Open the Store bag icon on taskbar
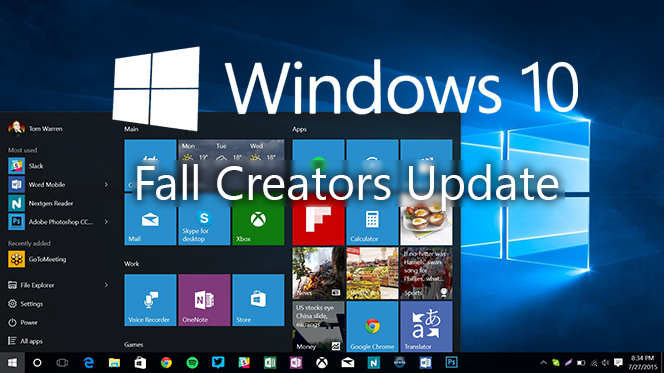Viewport: 664px width, 373px height. point(140,363)
